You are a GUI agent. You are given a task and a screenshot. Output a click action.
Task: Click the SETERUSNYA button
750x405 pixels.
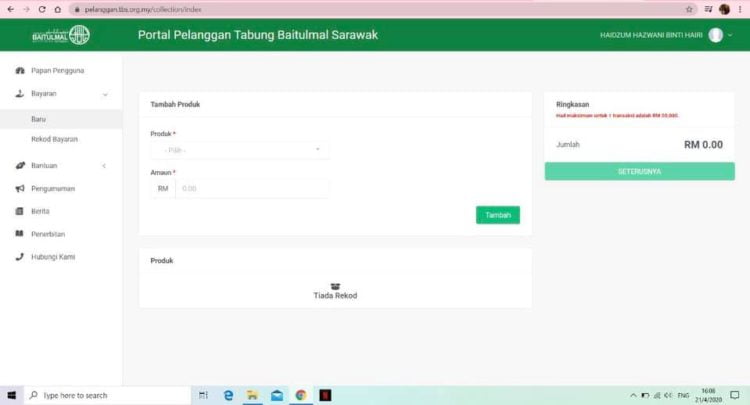[640, 171]
